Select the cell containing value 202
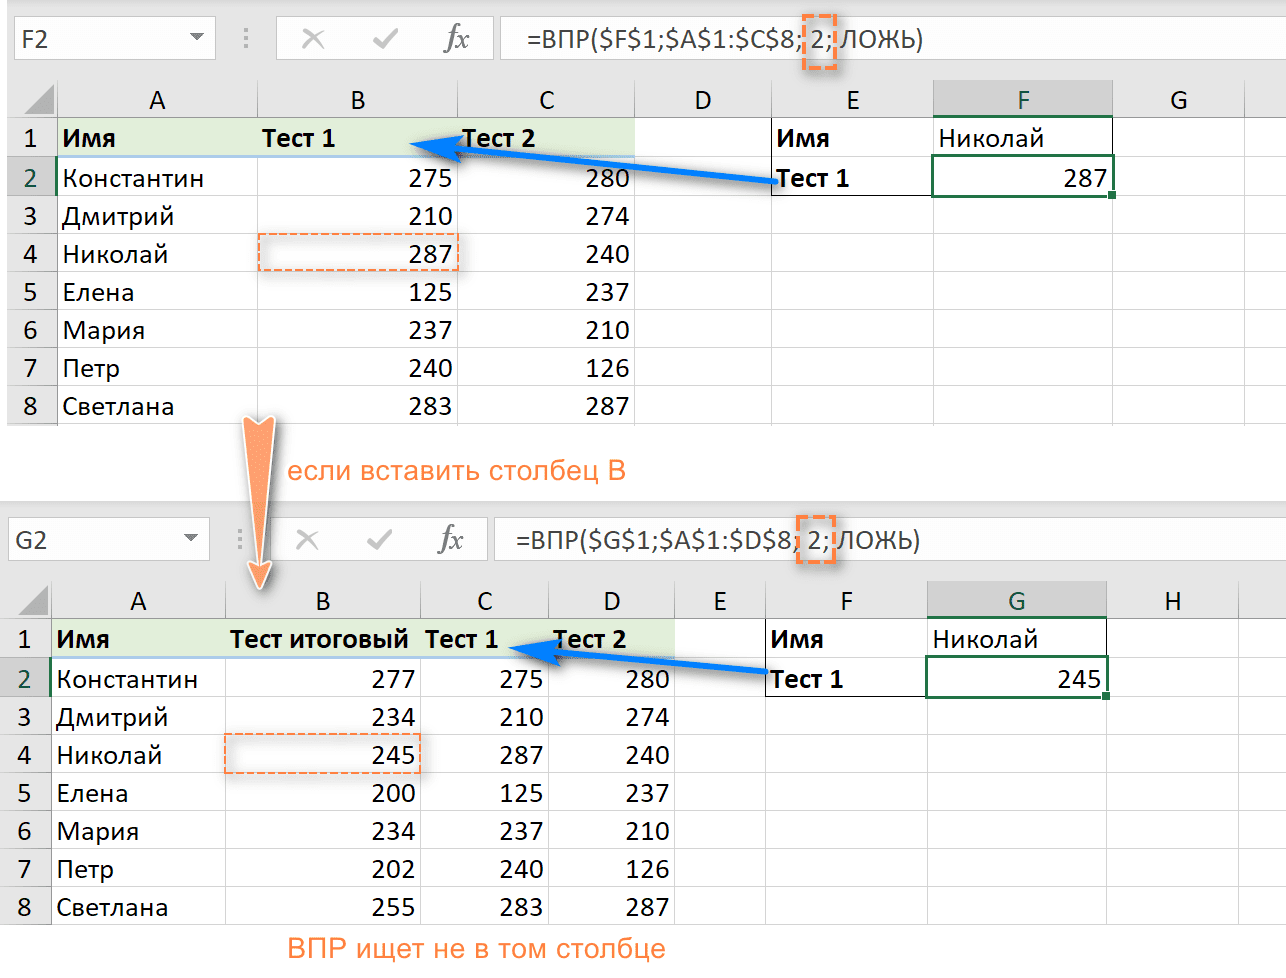The image size is (1286, 978). [x=322, y=869]
